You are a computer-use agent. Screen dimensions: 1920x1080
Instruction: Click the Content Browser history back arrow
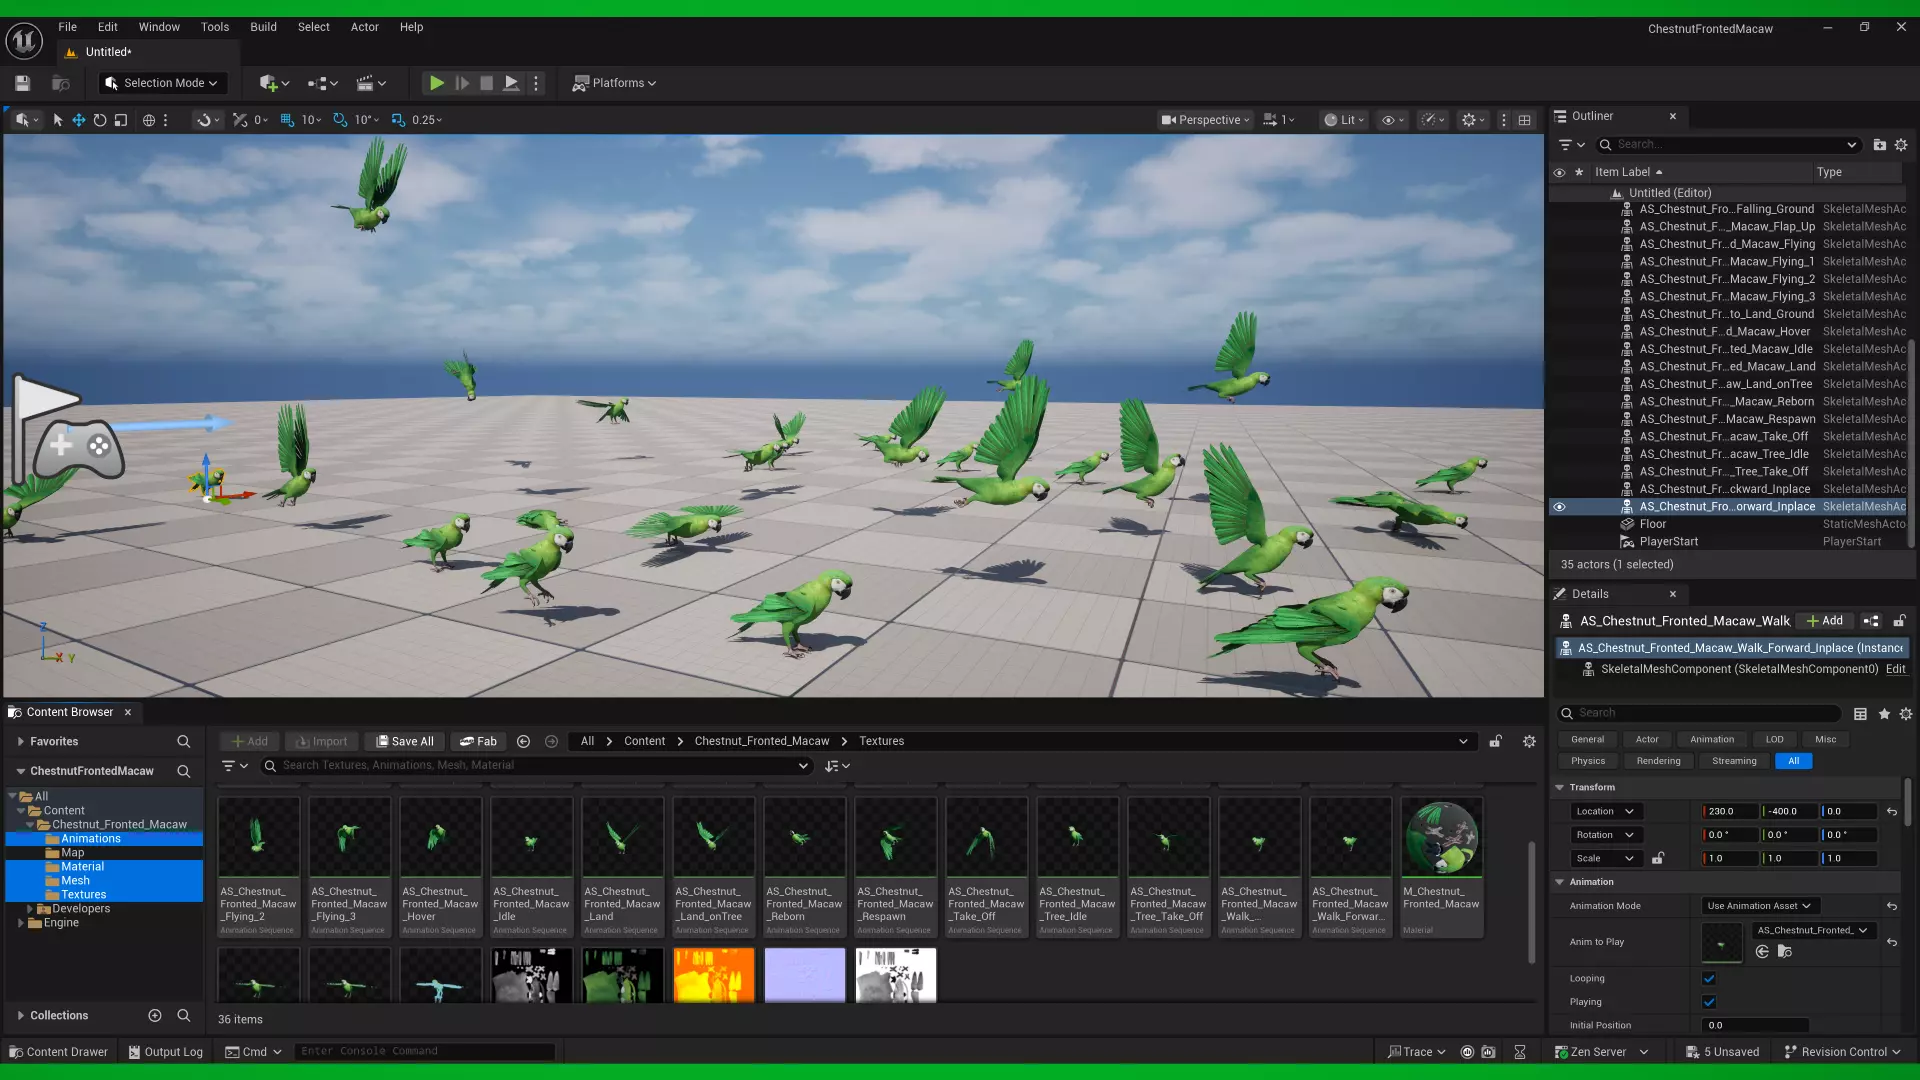click(x=523, y=741)
